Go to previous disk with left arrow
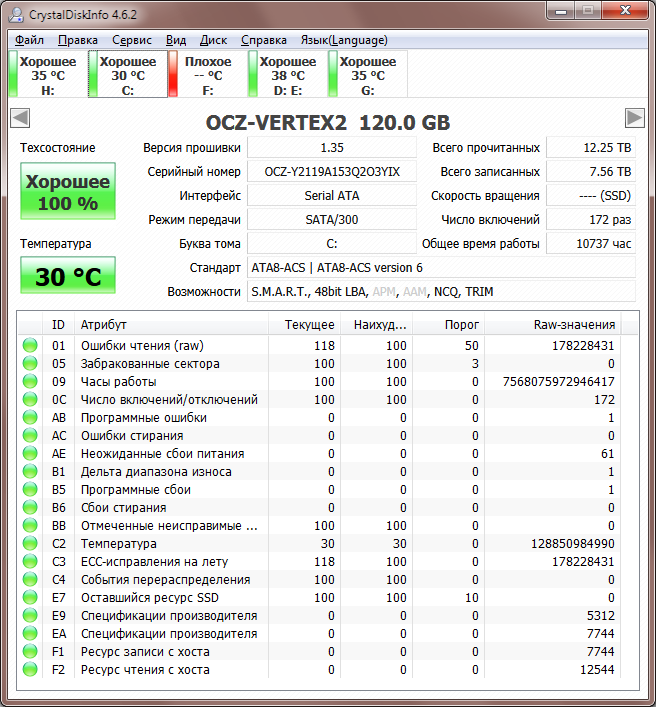This screenshot has height=707, width=656. (x=20, y=118)
